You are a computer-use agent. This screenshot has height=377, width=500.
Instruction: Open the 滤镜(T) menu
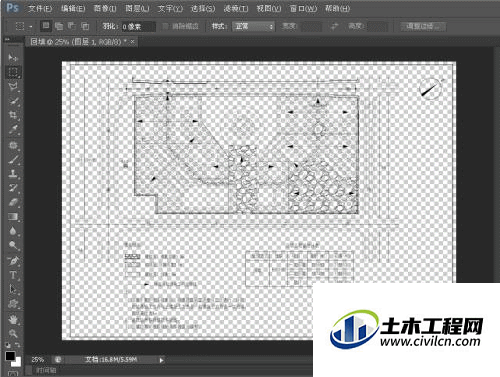236,8
